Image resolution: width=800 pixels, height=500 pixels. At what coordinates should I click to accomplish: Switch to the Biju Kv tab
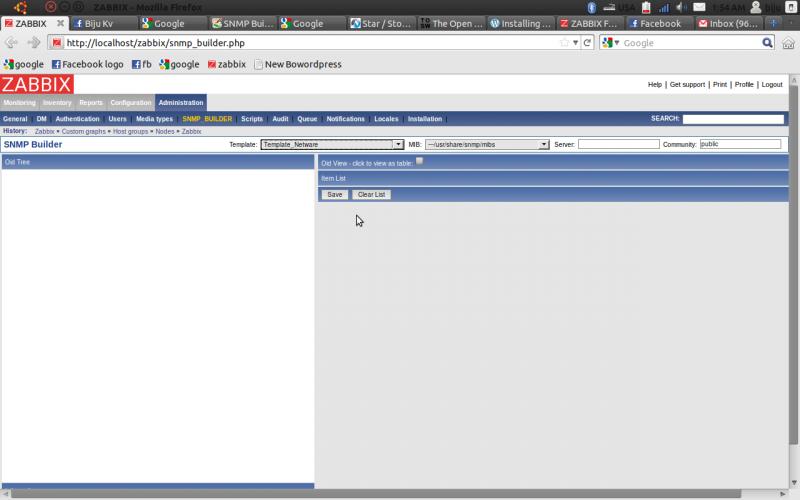pyautogui.click(x=103, y=23)
